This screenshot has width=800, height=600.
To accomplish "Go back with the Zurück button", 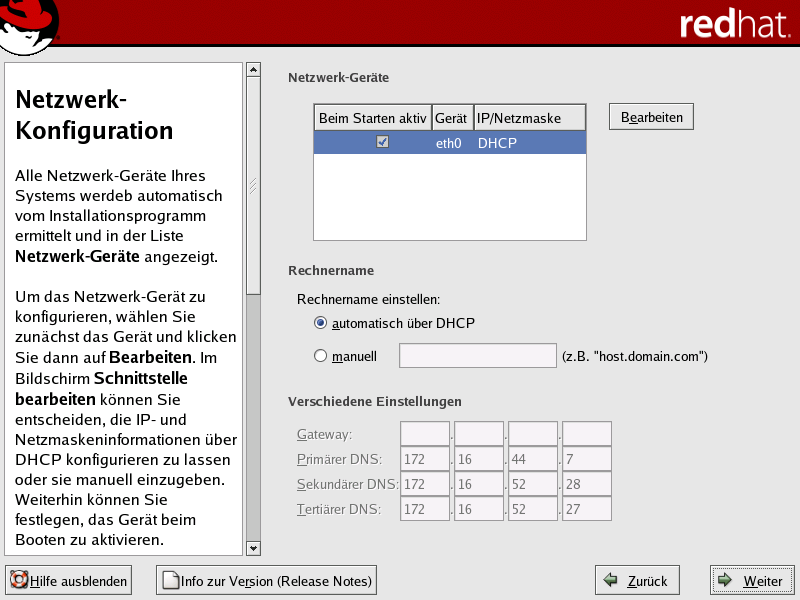I will tap(636, 580).
